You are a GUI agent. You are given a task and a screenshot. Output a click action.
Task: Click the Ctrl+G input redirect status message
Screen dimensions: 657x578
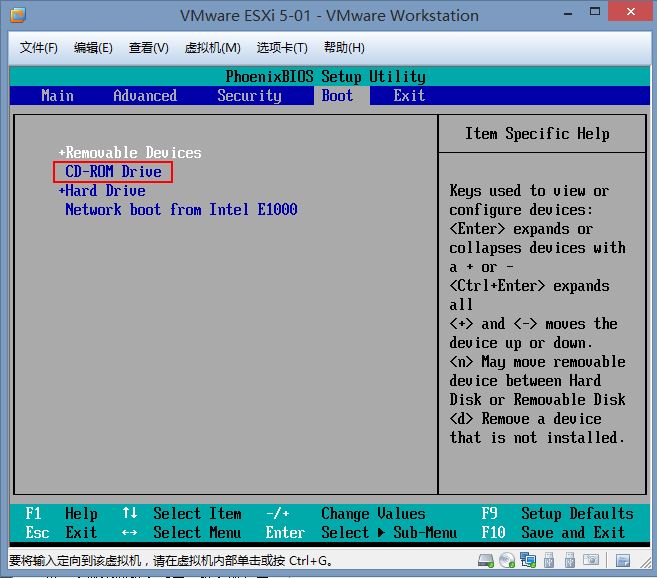coord(171,560)
